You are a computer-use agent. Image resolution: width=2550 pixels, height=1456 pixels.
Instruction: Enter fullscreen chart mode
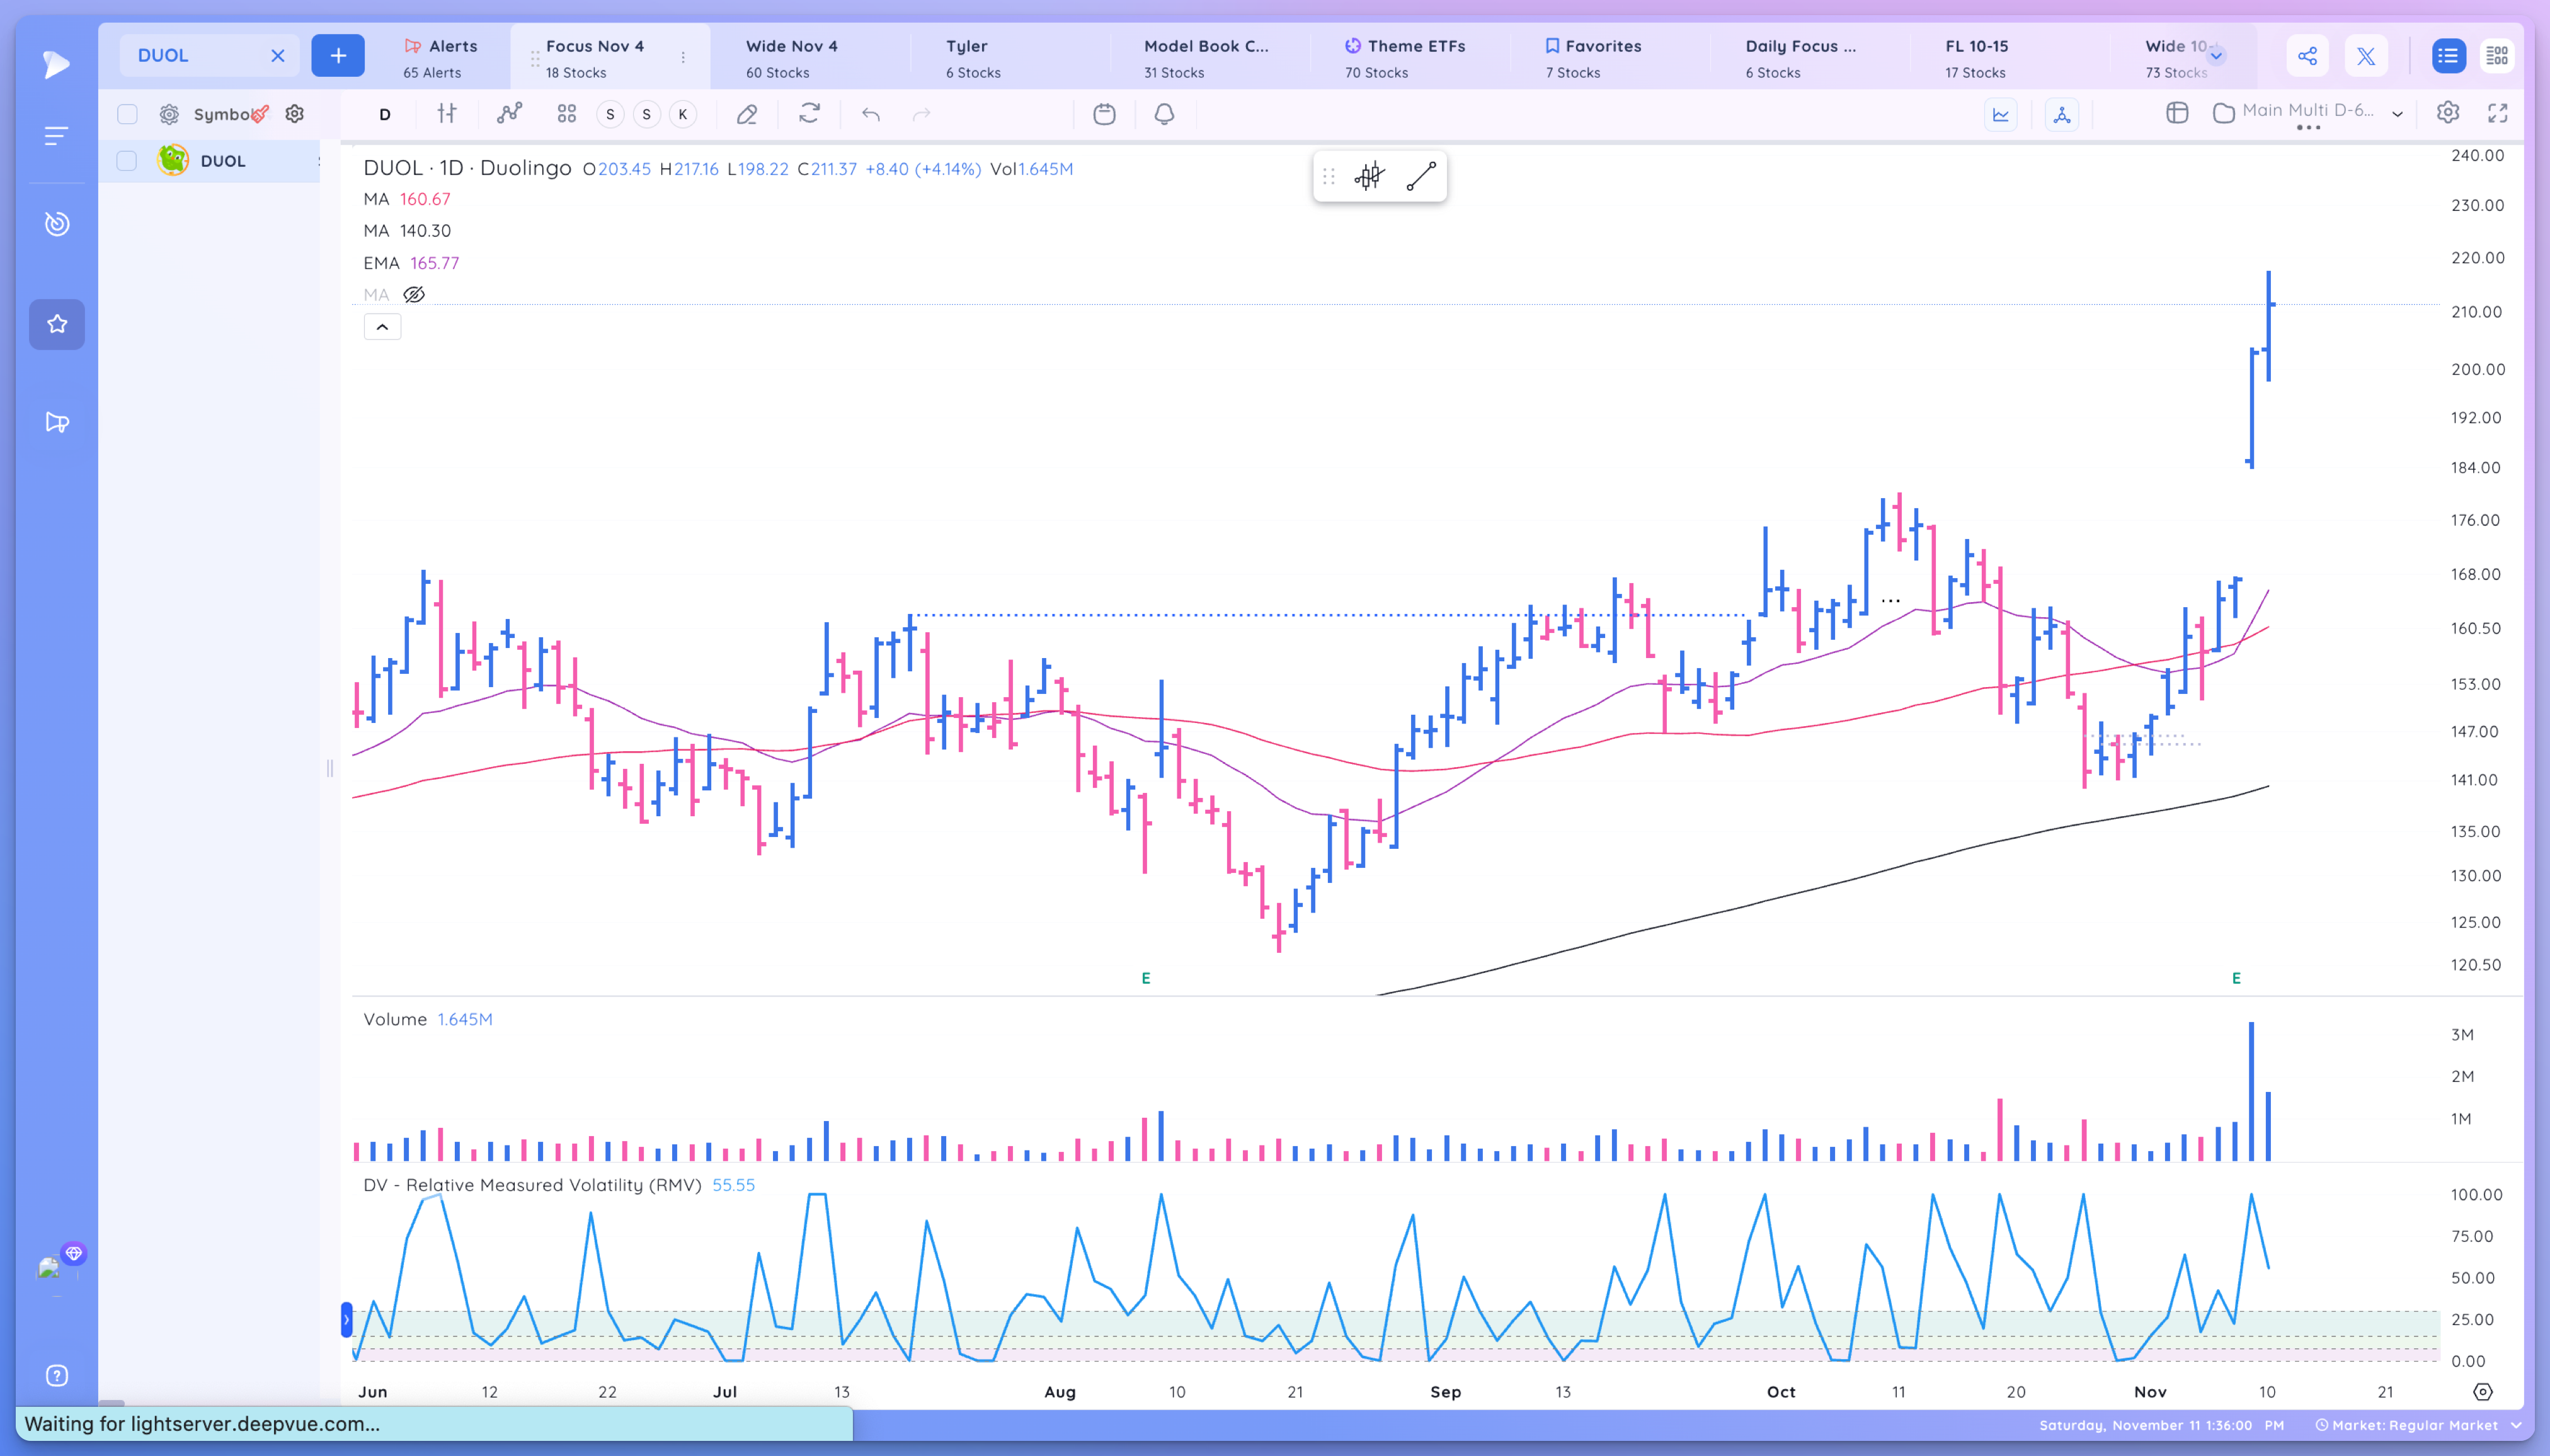tap(2498, 113)
